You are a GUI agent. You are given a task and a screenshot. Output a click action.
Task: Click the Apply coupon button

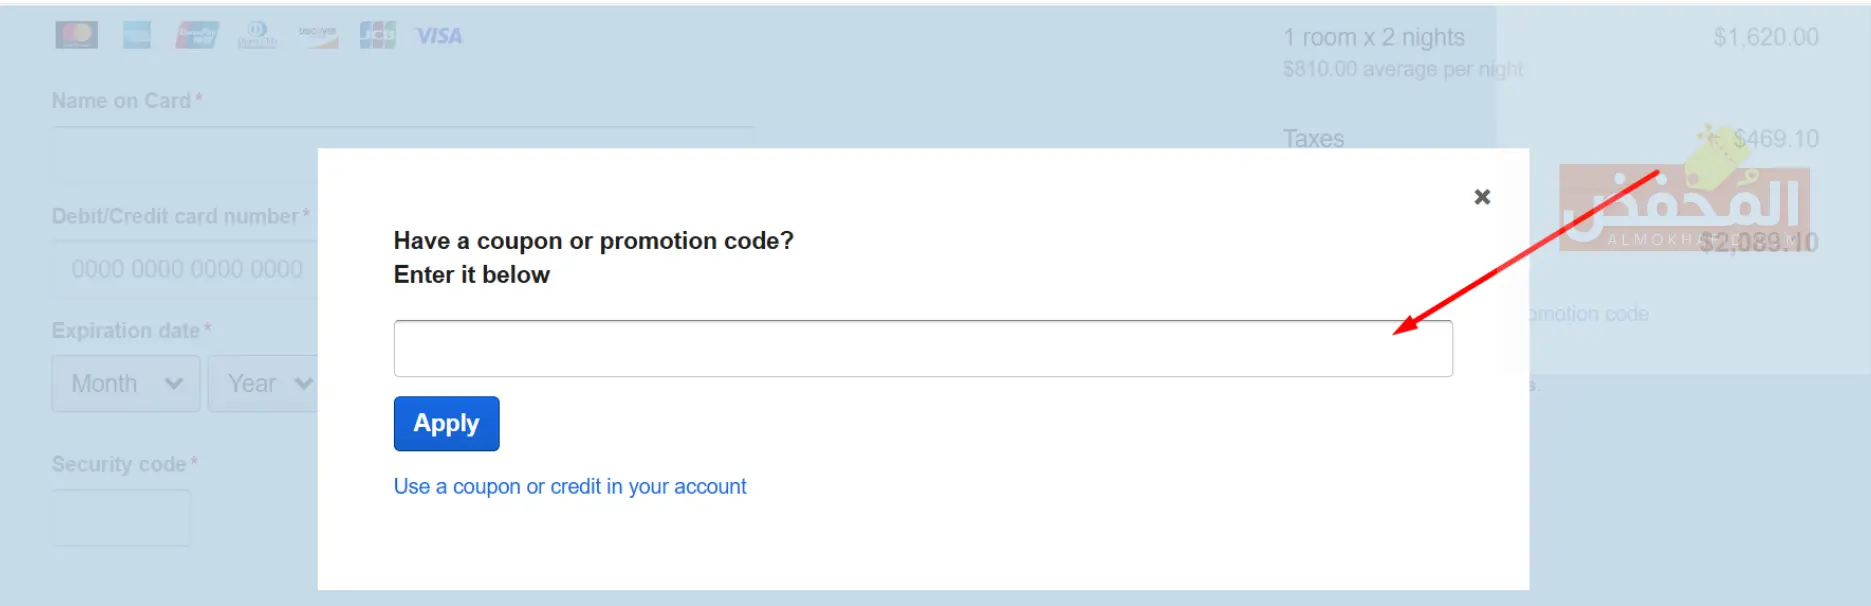[446, 424]
